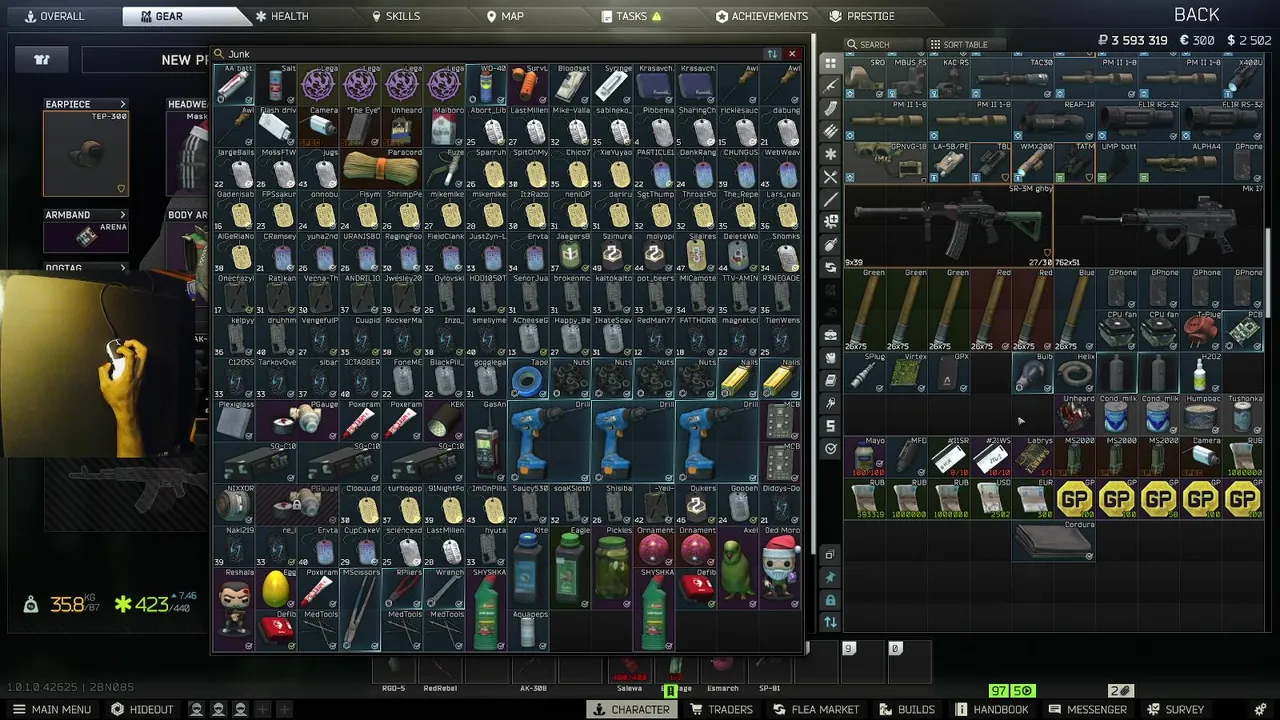
Task: Close the Junk container window
Action: (x=792, y=54)
